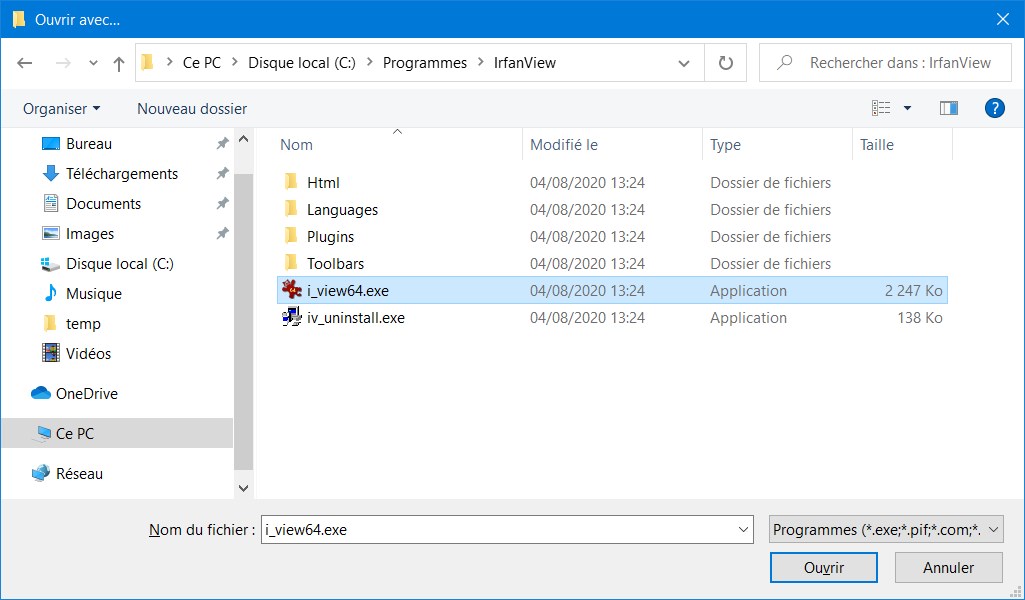Click the Ouvrir button

click(x=824, y=568)
